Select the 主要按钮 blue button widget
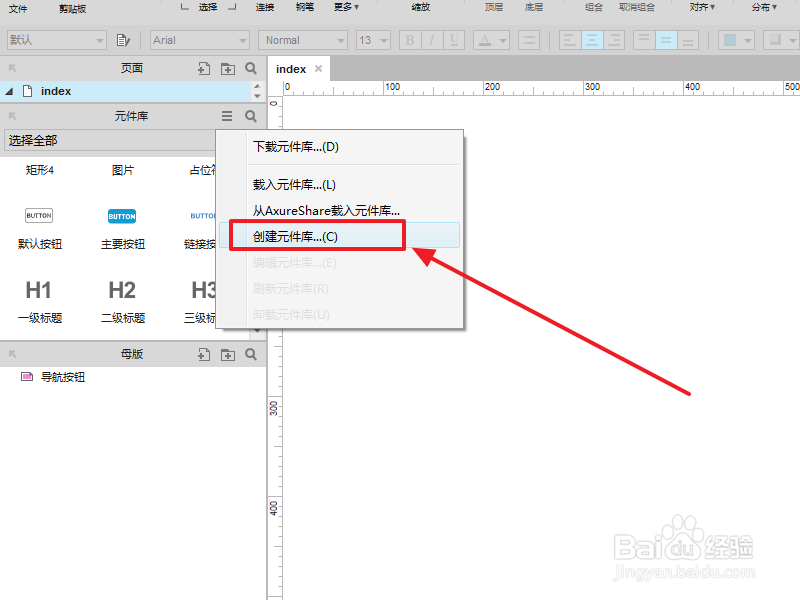The width and height of the screenshot is (800, 600). (x=122, y=216)
